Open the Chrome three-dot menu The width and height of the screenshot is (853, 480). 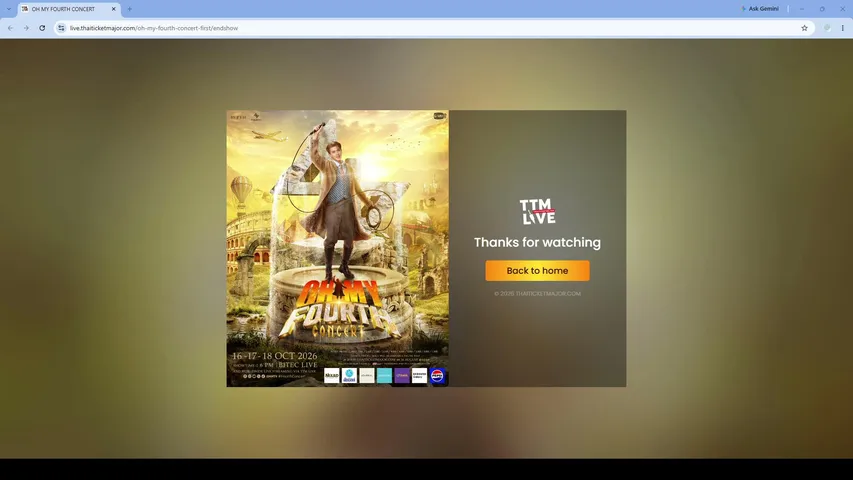[842, 28]
